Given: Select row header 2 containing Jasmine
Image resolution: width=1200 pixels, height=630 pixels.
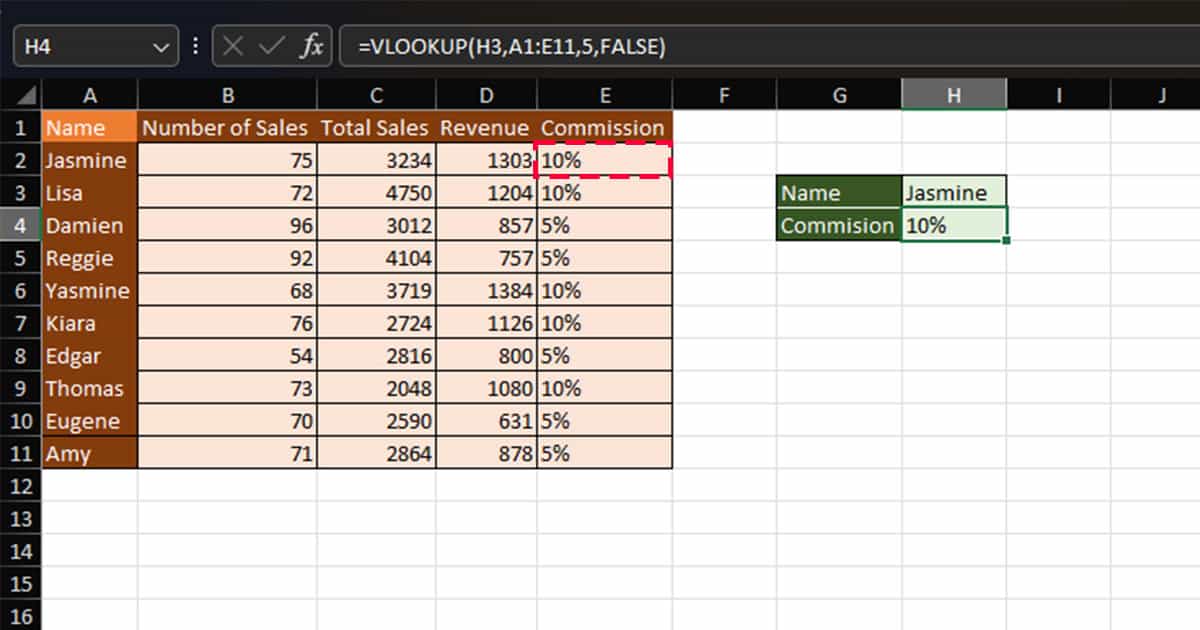Looking at the screenshot, I should (20, 160).
